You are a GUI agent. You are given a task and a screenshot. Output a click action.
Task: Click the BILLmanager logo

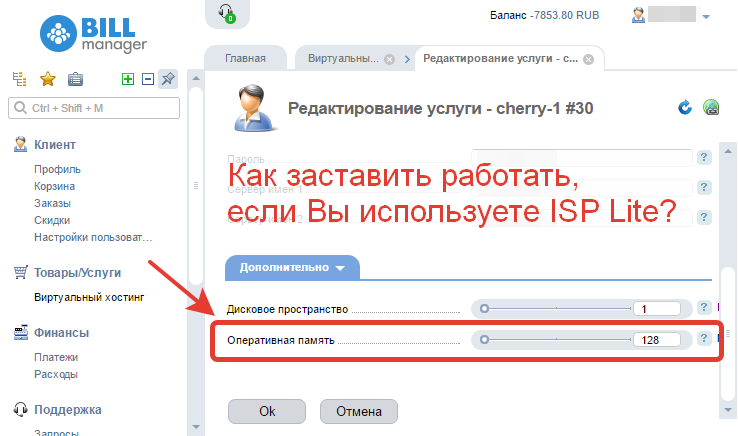tap(93, 34)
